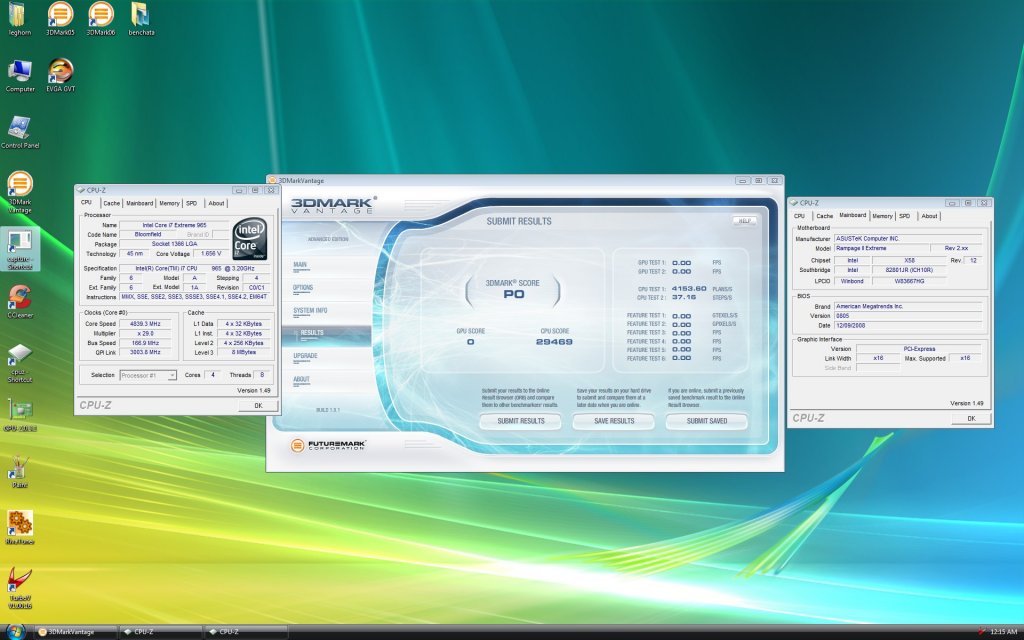Click the Core Speed value '4839.3 MHz'
Screen dimensions: 1024x640
click(x=145, y=324)
